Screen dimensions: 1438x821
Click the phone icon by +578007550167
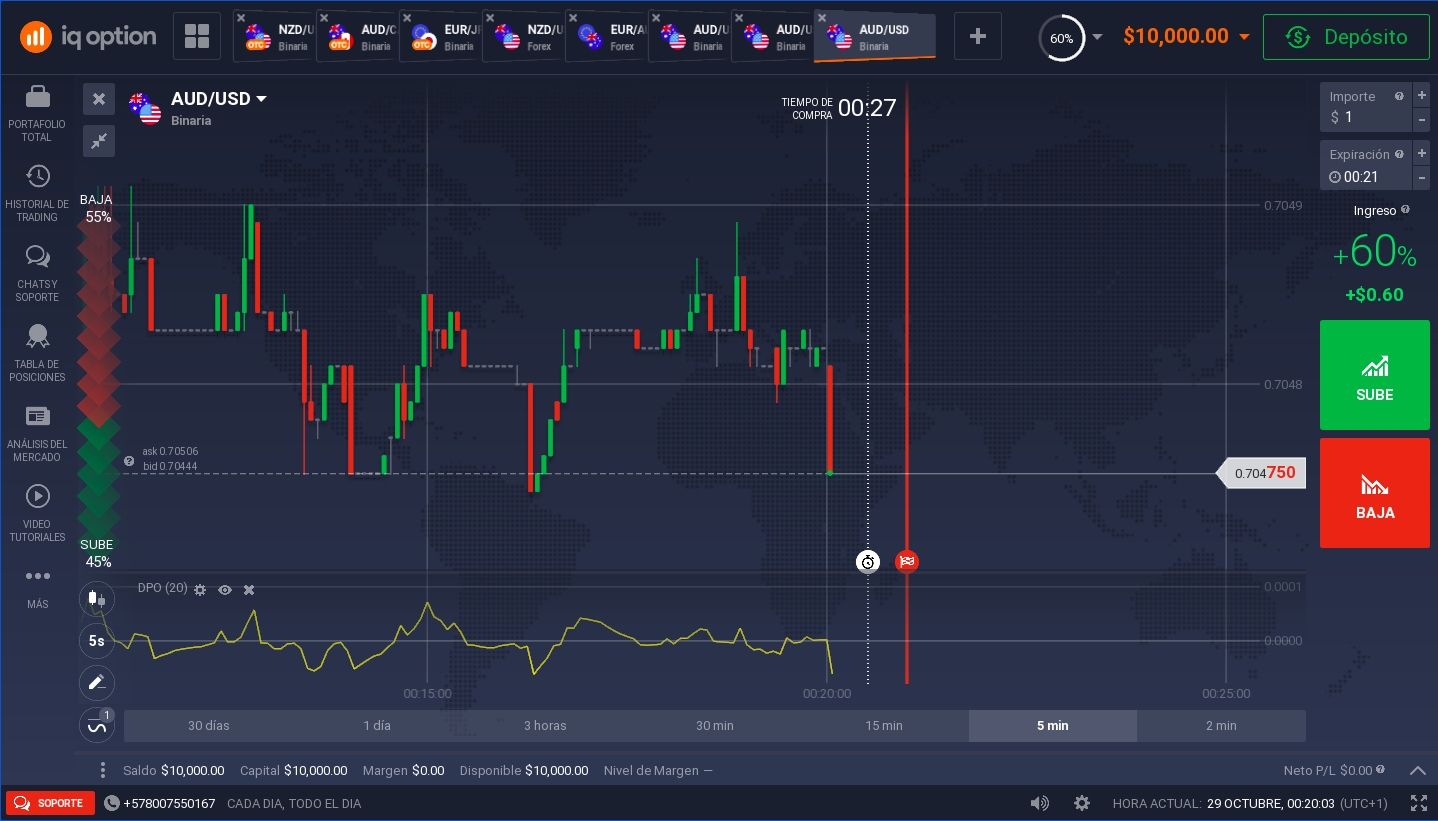(x=111, y=803)
